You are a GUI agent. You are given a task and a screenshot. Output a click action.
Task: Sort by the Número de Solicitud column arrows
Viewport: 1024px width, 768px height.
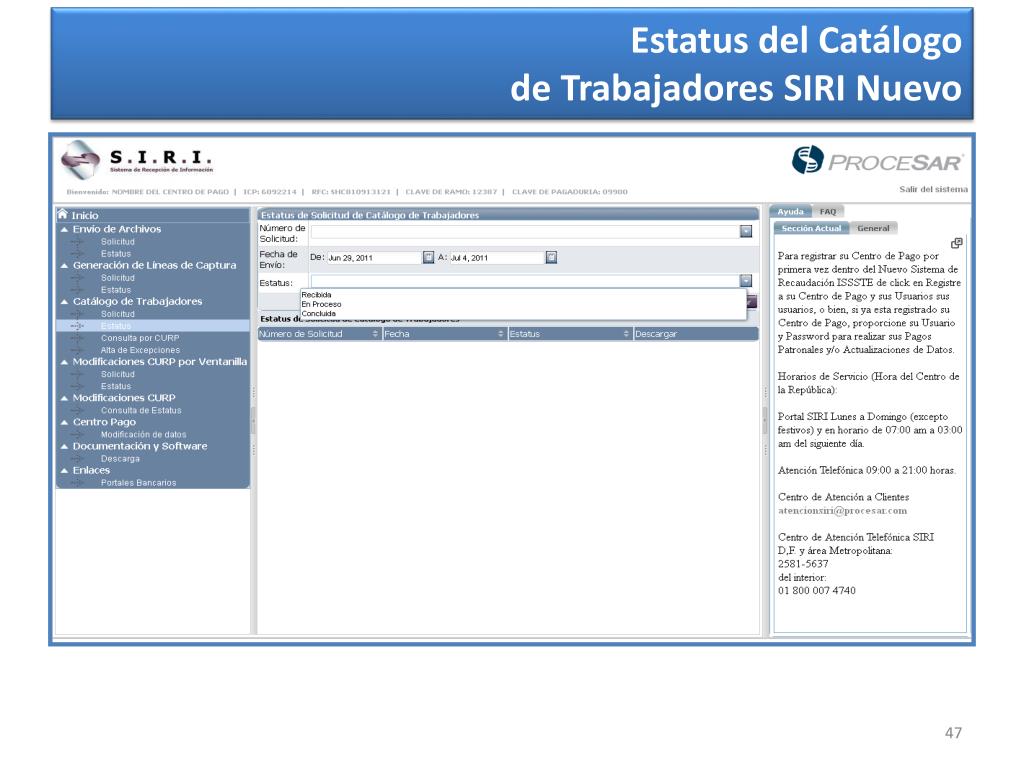[375, 334]
